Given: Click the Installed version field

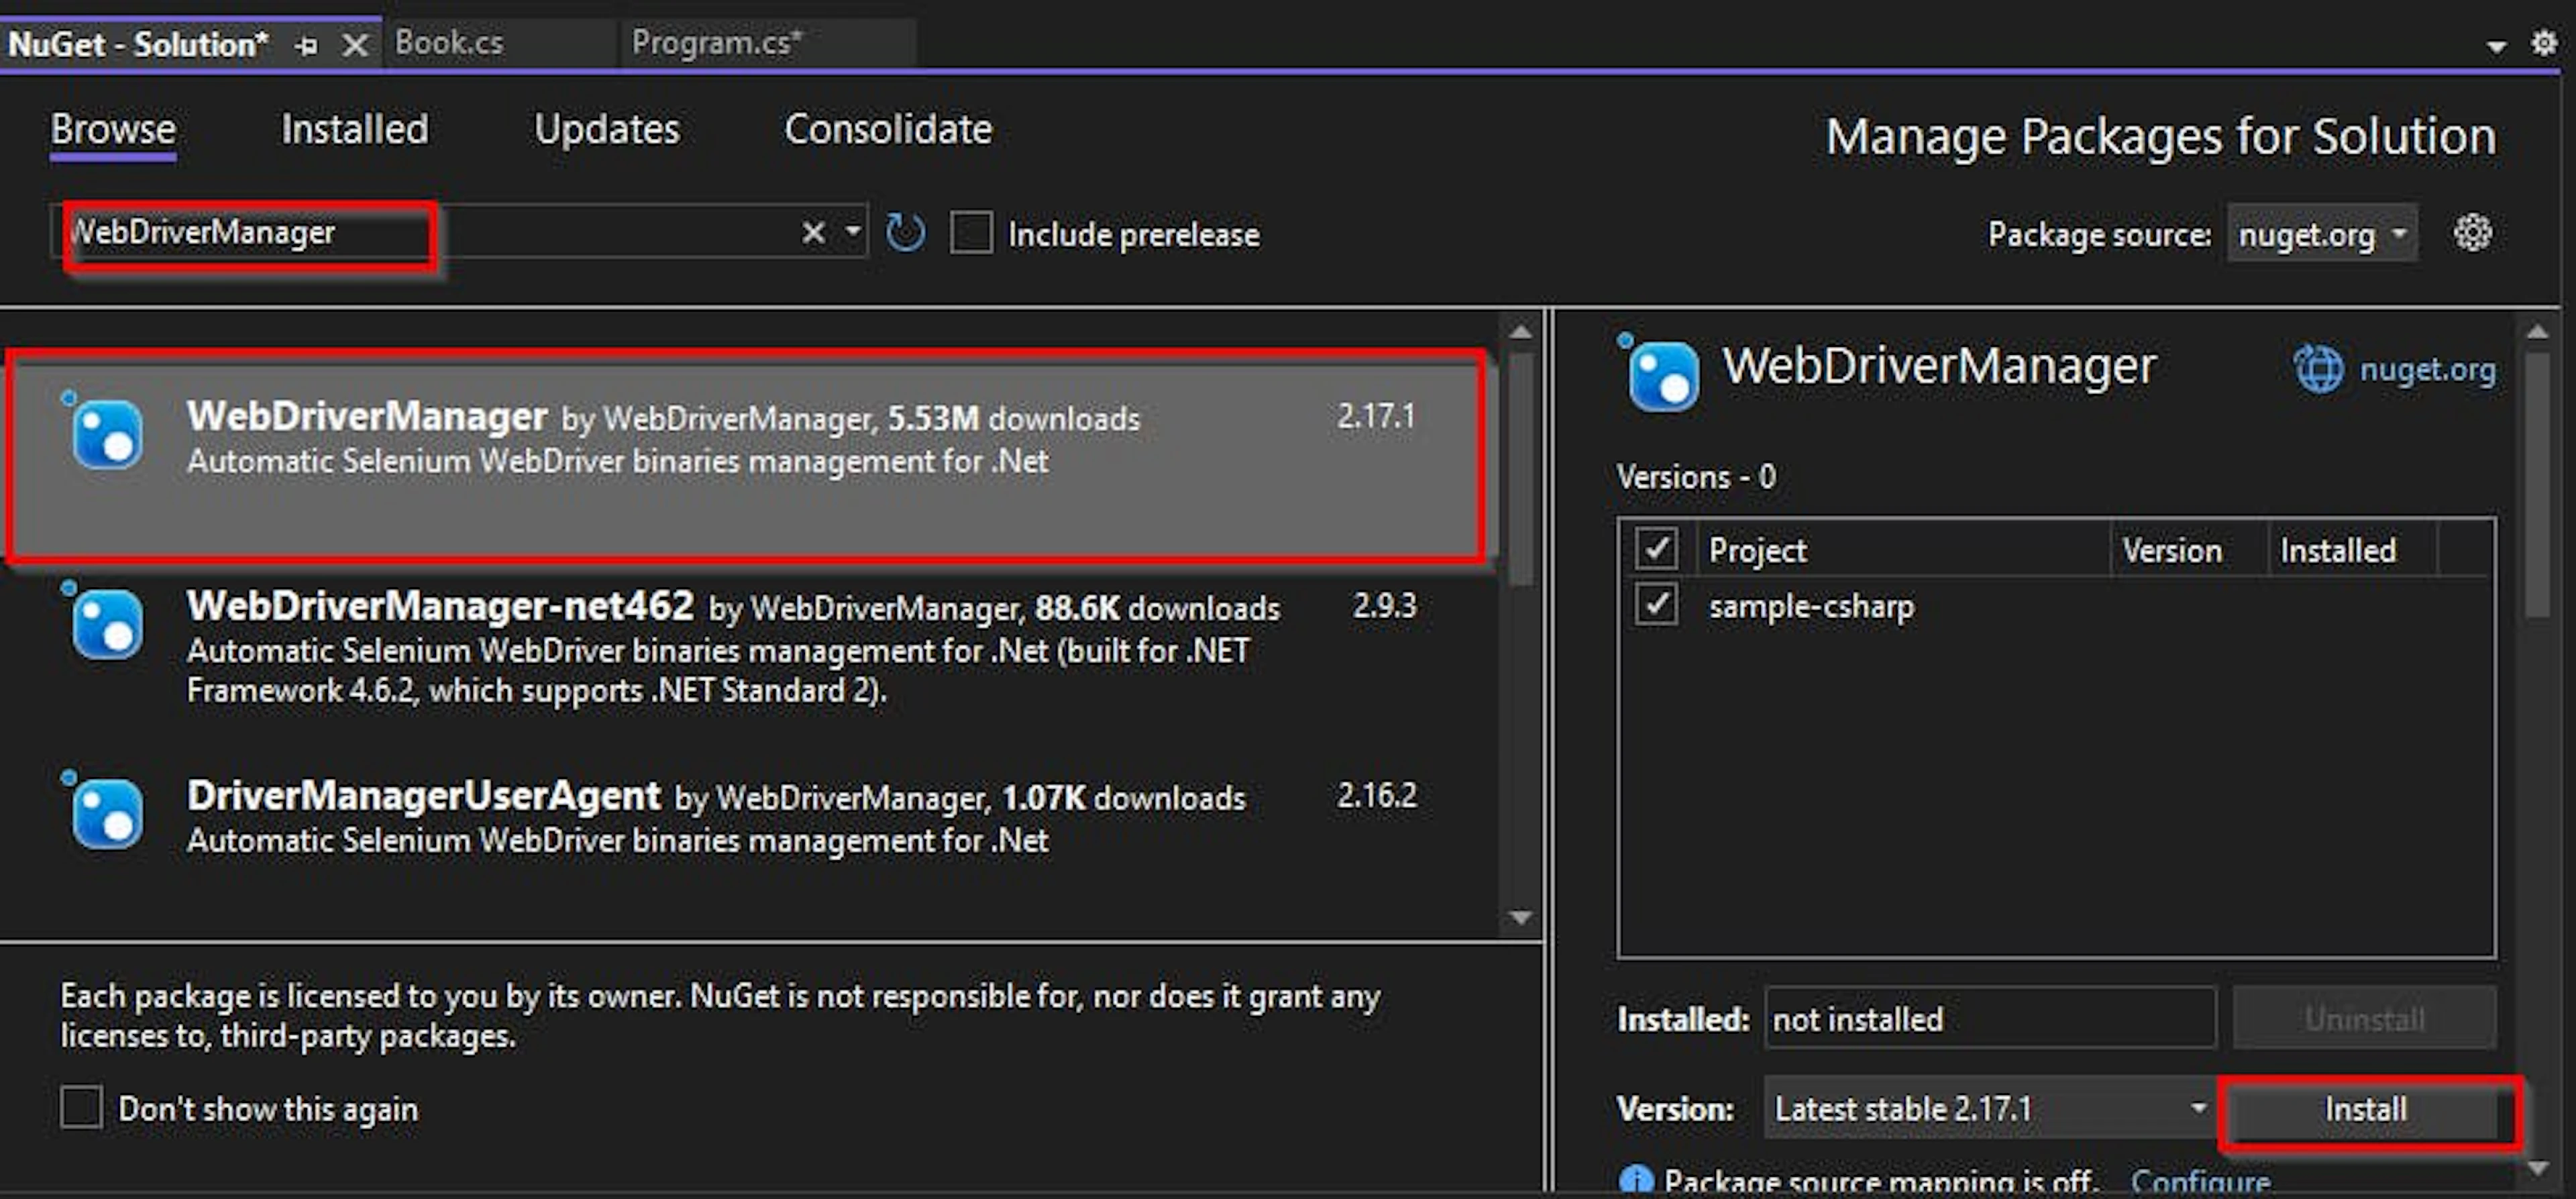Looking at the screenshot, I should tap(1990, 1018).
